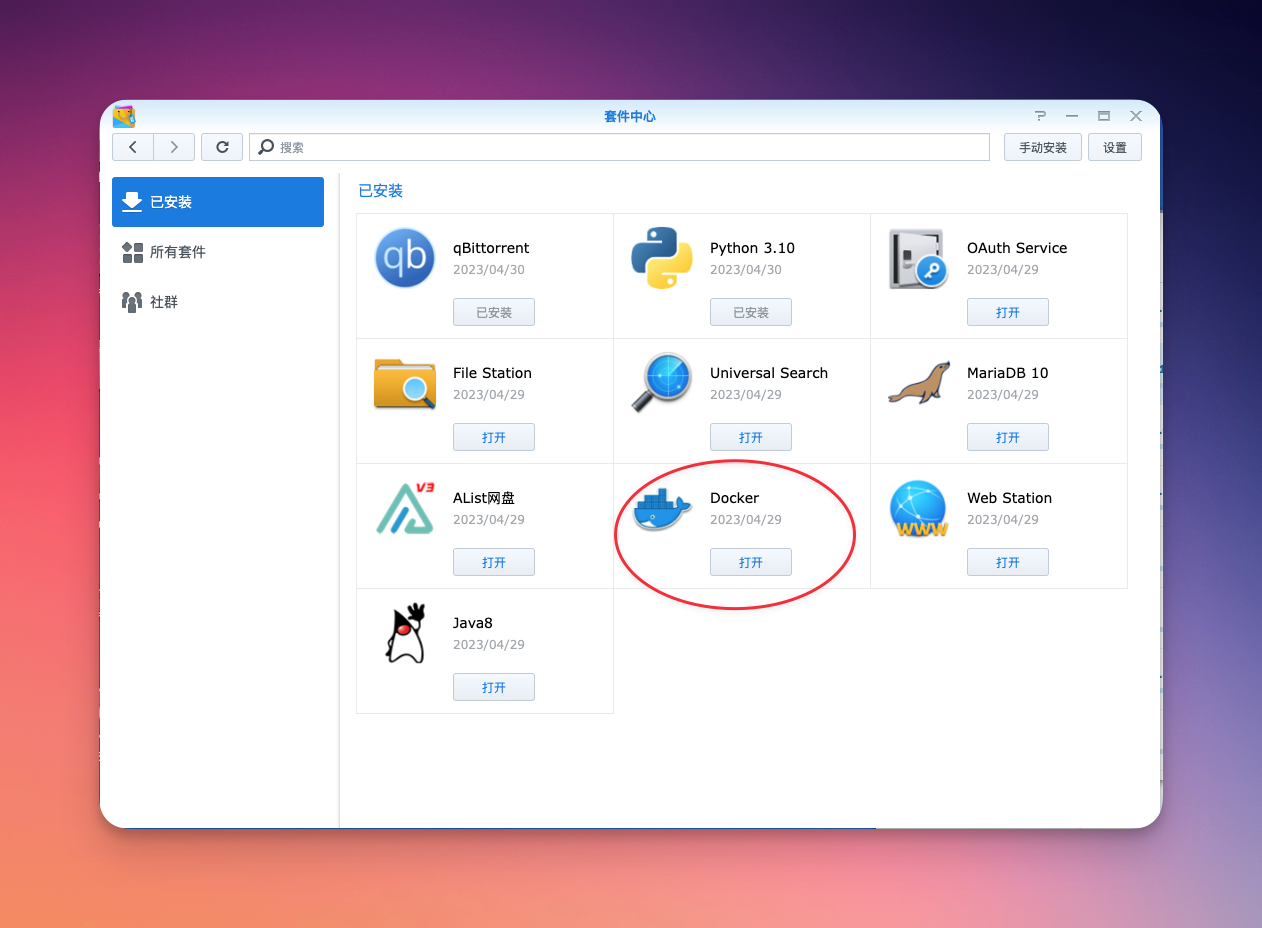Maximize the 套件中心 window
This screenshot has width=1262, height=928.
pos(1104,116)
